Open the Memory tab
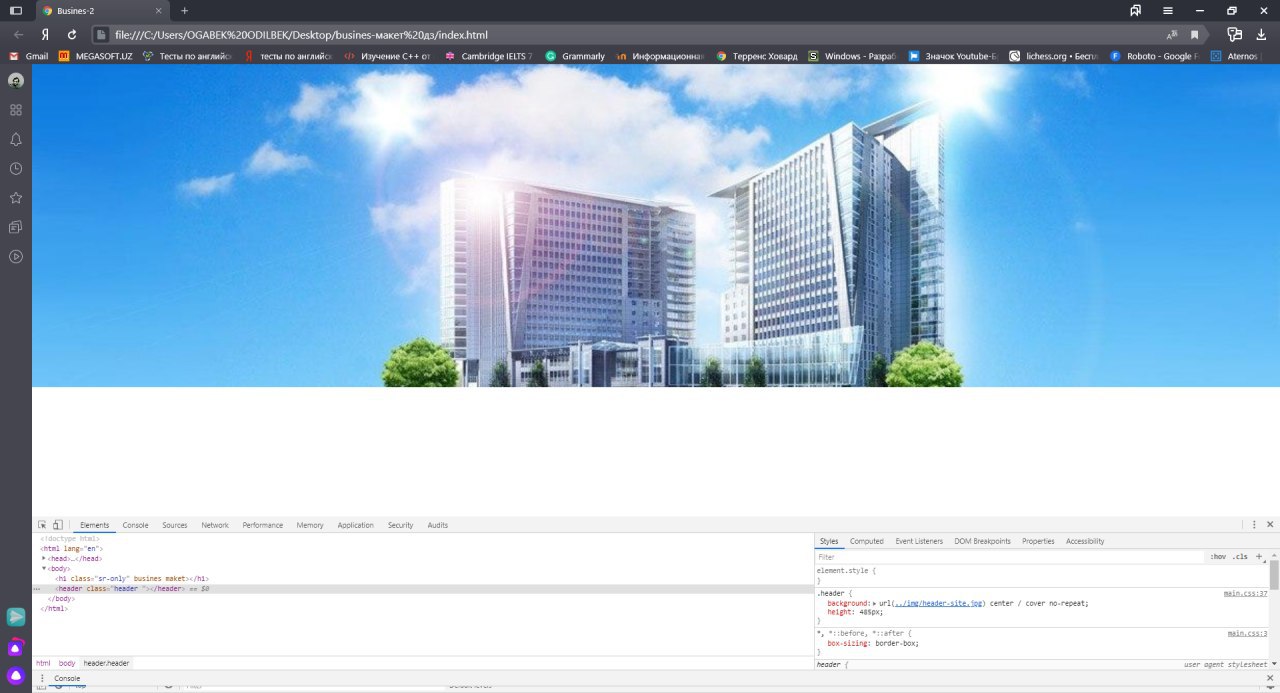This screenshot has width=1280, height=693. pyautogui.click(x=310, y=525)
